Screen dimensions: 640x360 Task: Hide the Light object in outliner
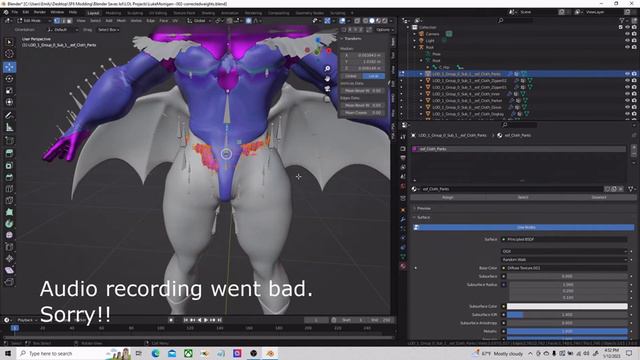(x=627, y=40)
